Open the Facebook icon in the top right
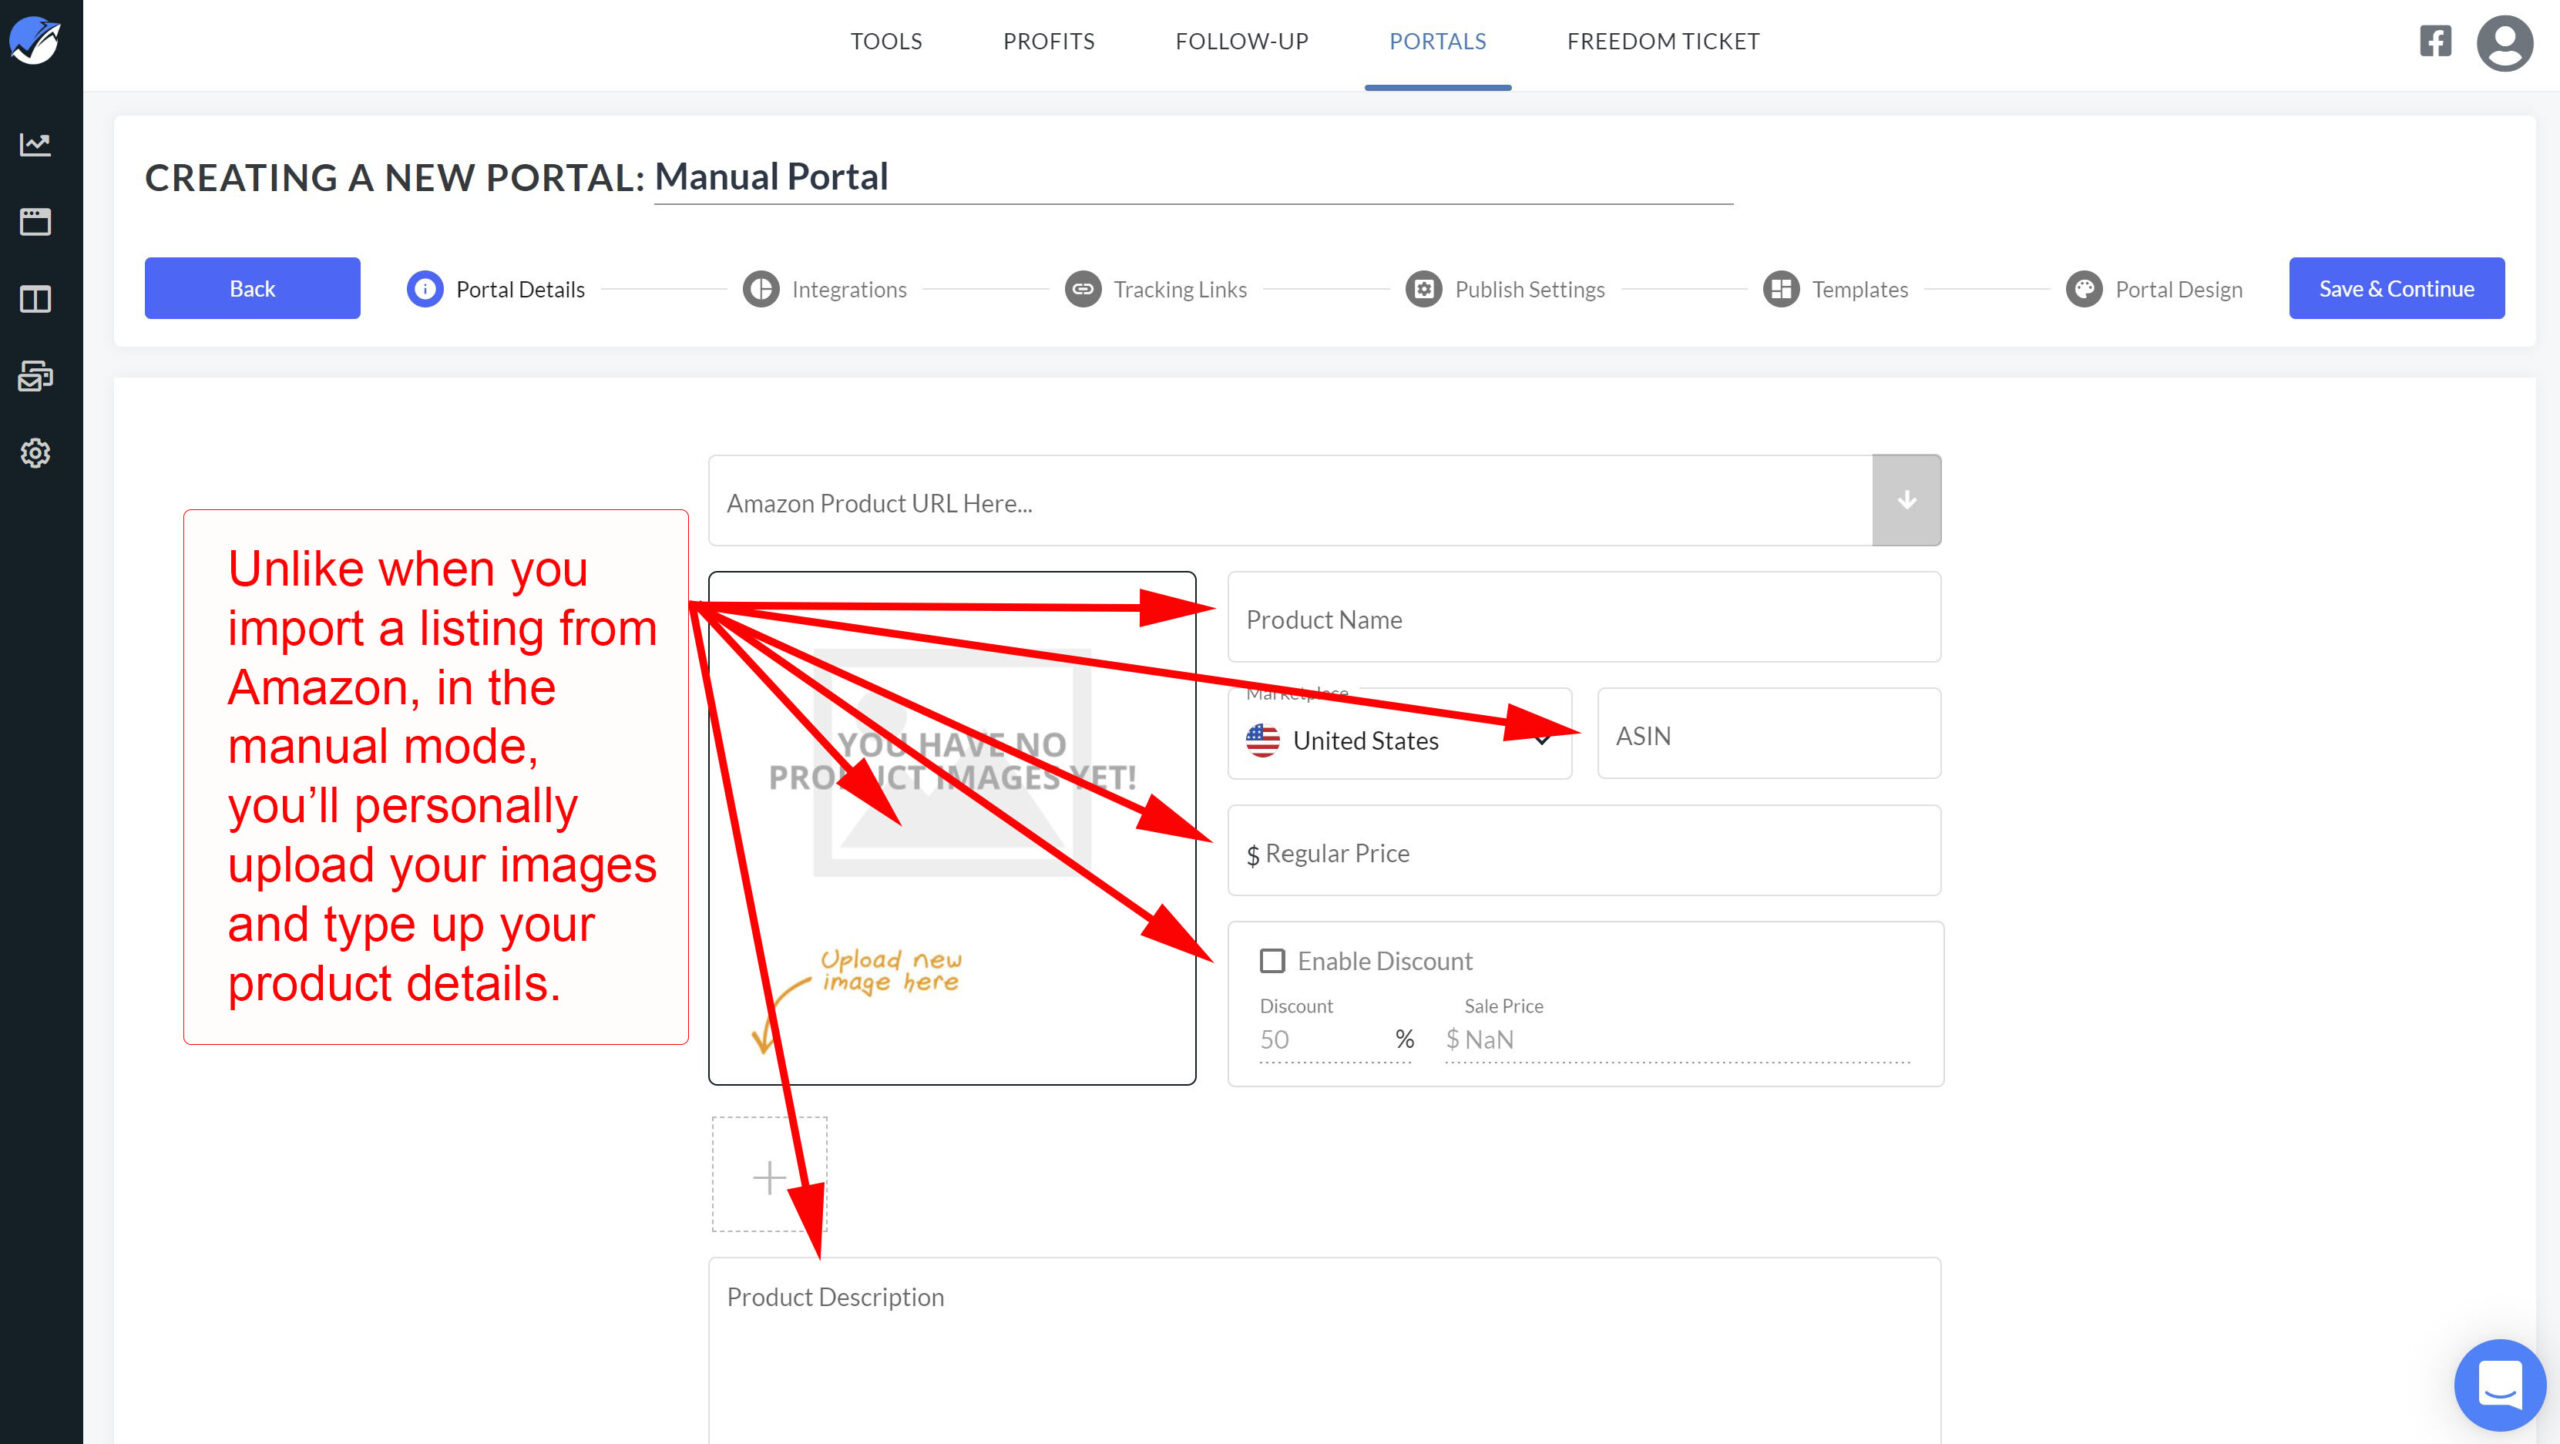This screenshot has width=2560, height=1444. pos(2434,41)
